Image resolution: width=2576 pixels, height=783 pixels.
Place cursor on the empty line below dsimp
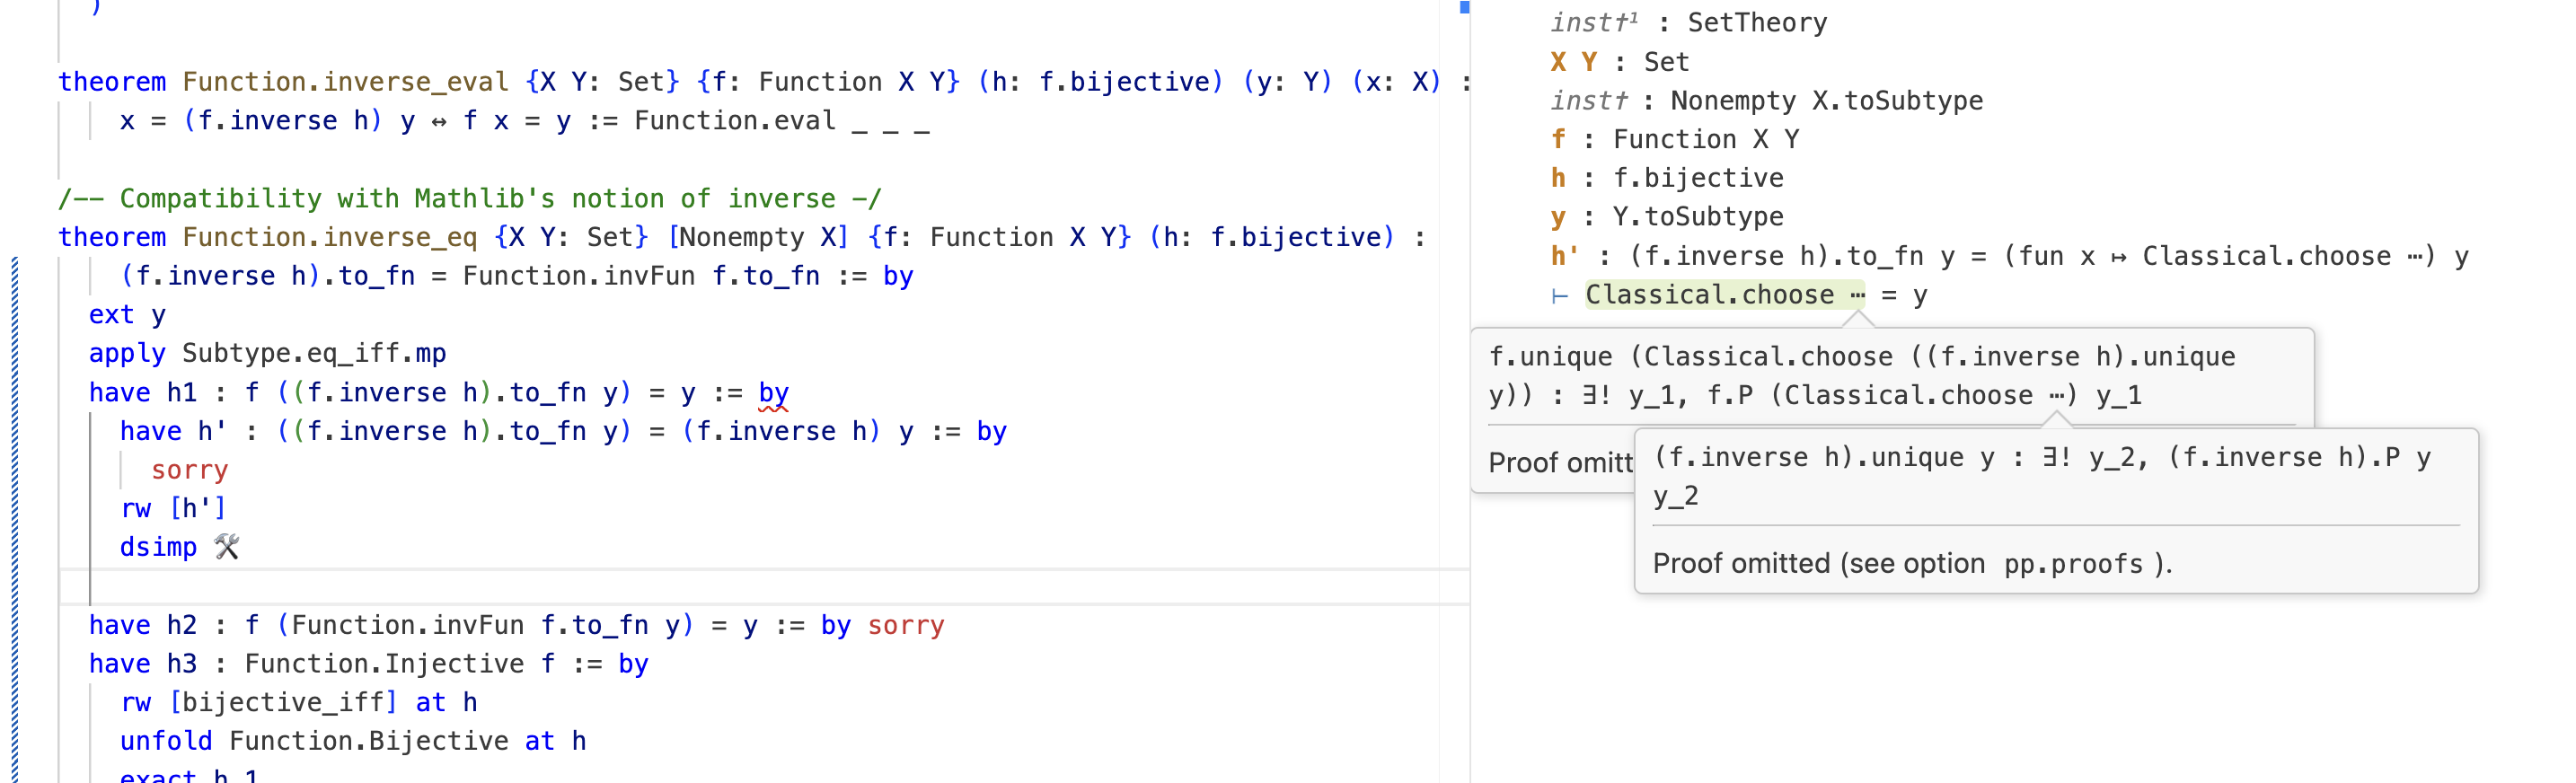click(600, 586)
